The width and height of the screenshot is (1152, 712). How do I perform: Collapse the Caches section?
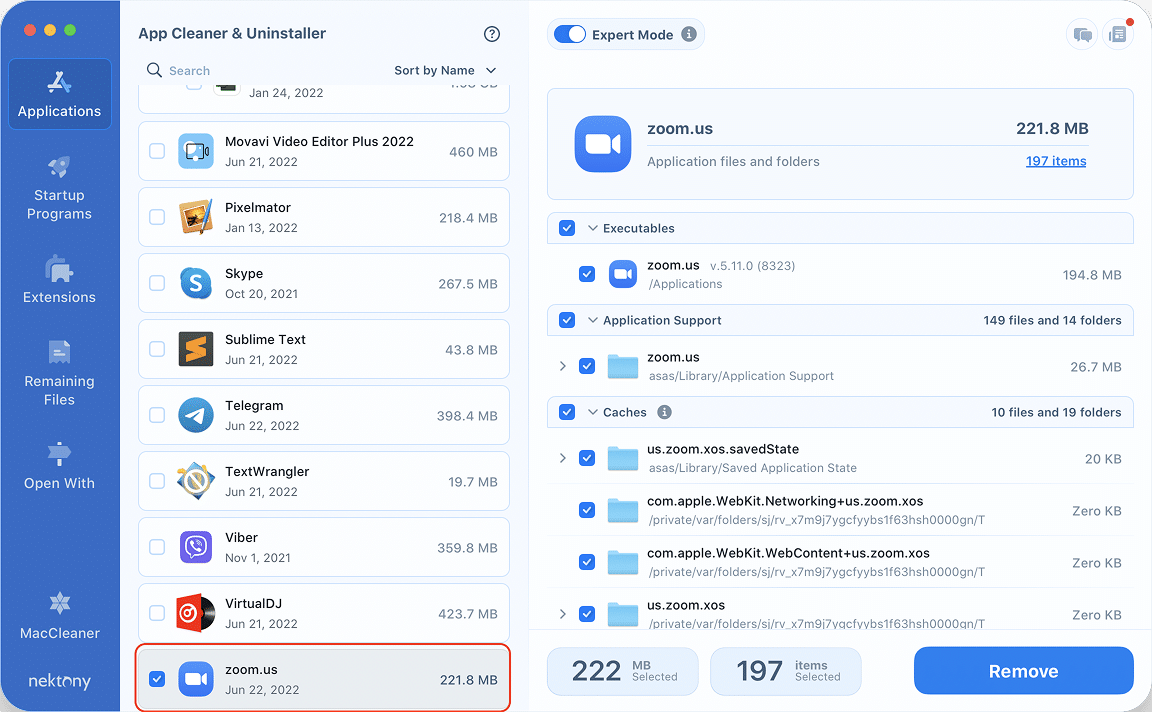(593, 412)
